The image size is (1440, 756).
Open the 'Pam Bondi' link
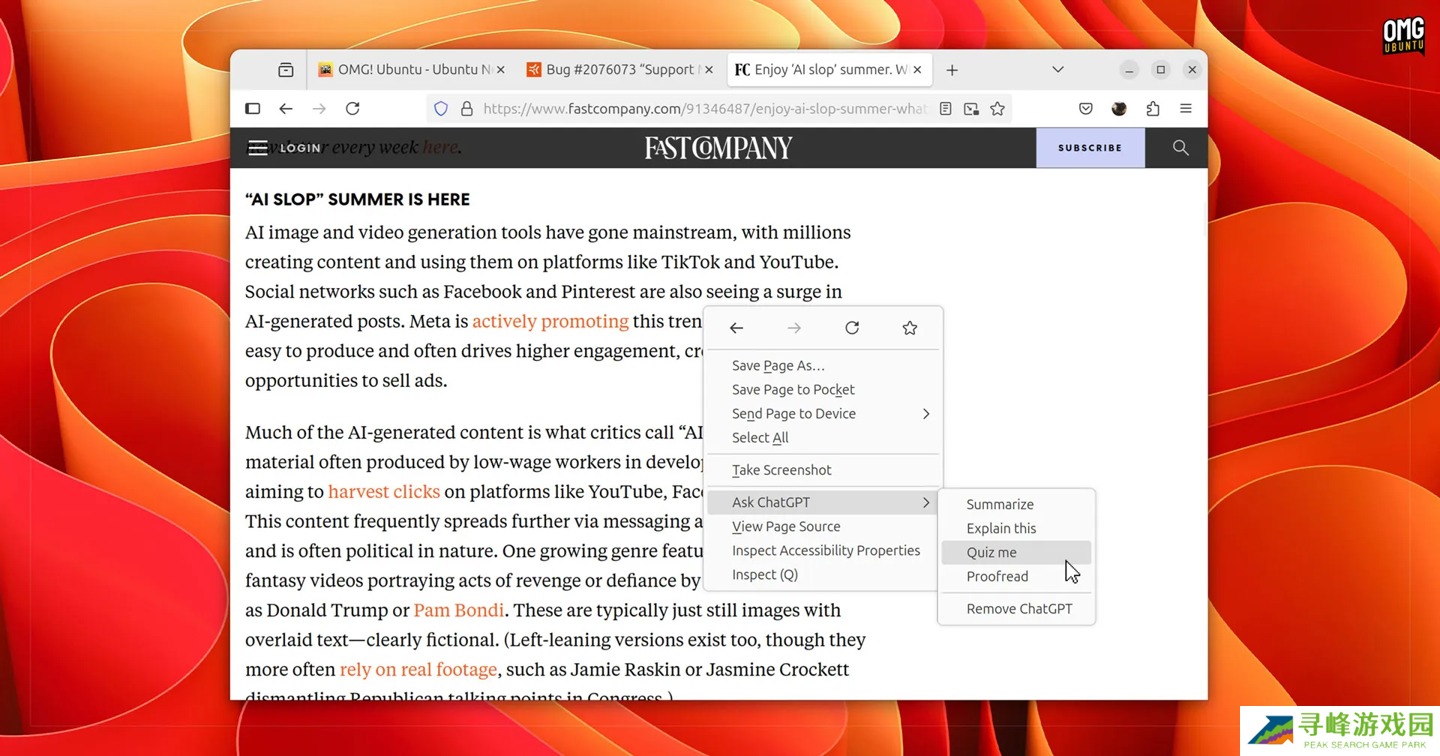pos(459,610)
